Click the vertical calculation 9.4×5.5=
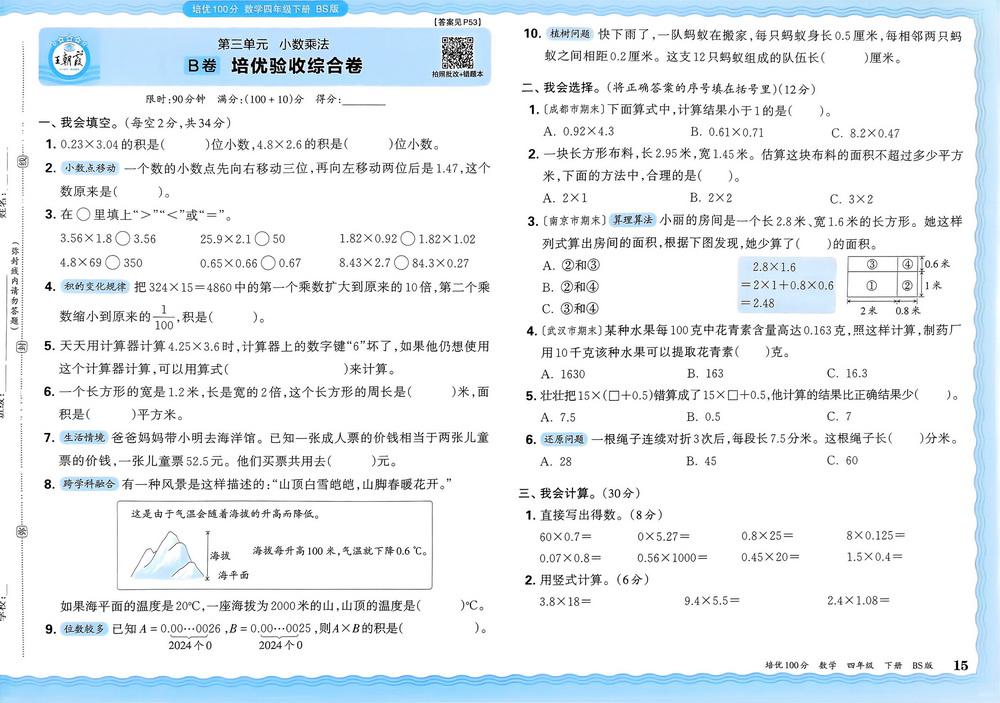The height and width of the screenshot is (703, 1000). 712,601
